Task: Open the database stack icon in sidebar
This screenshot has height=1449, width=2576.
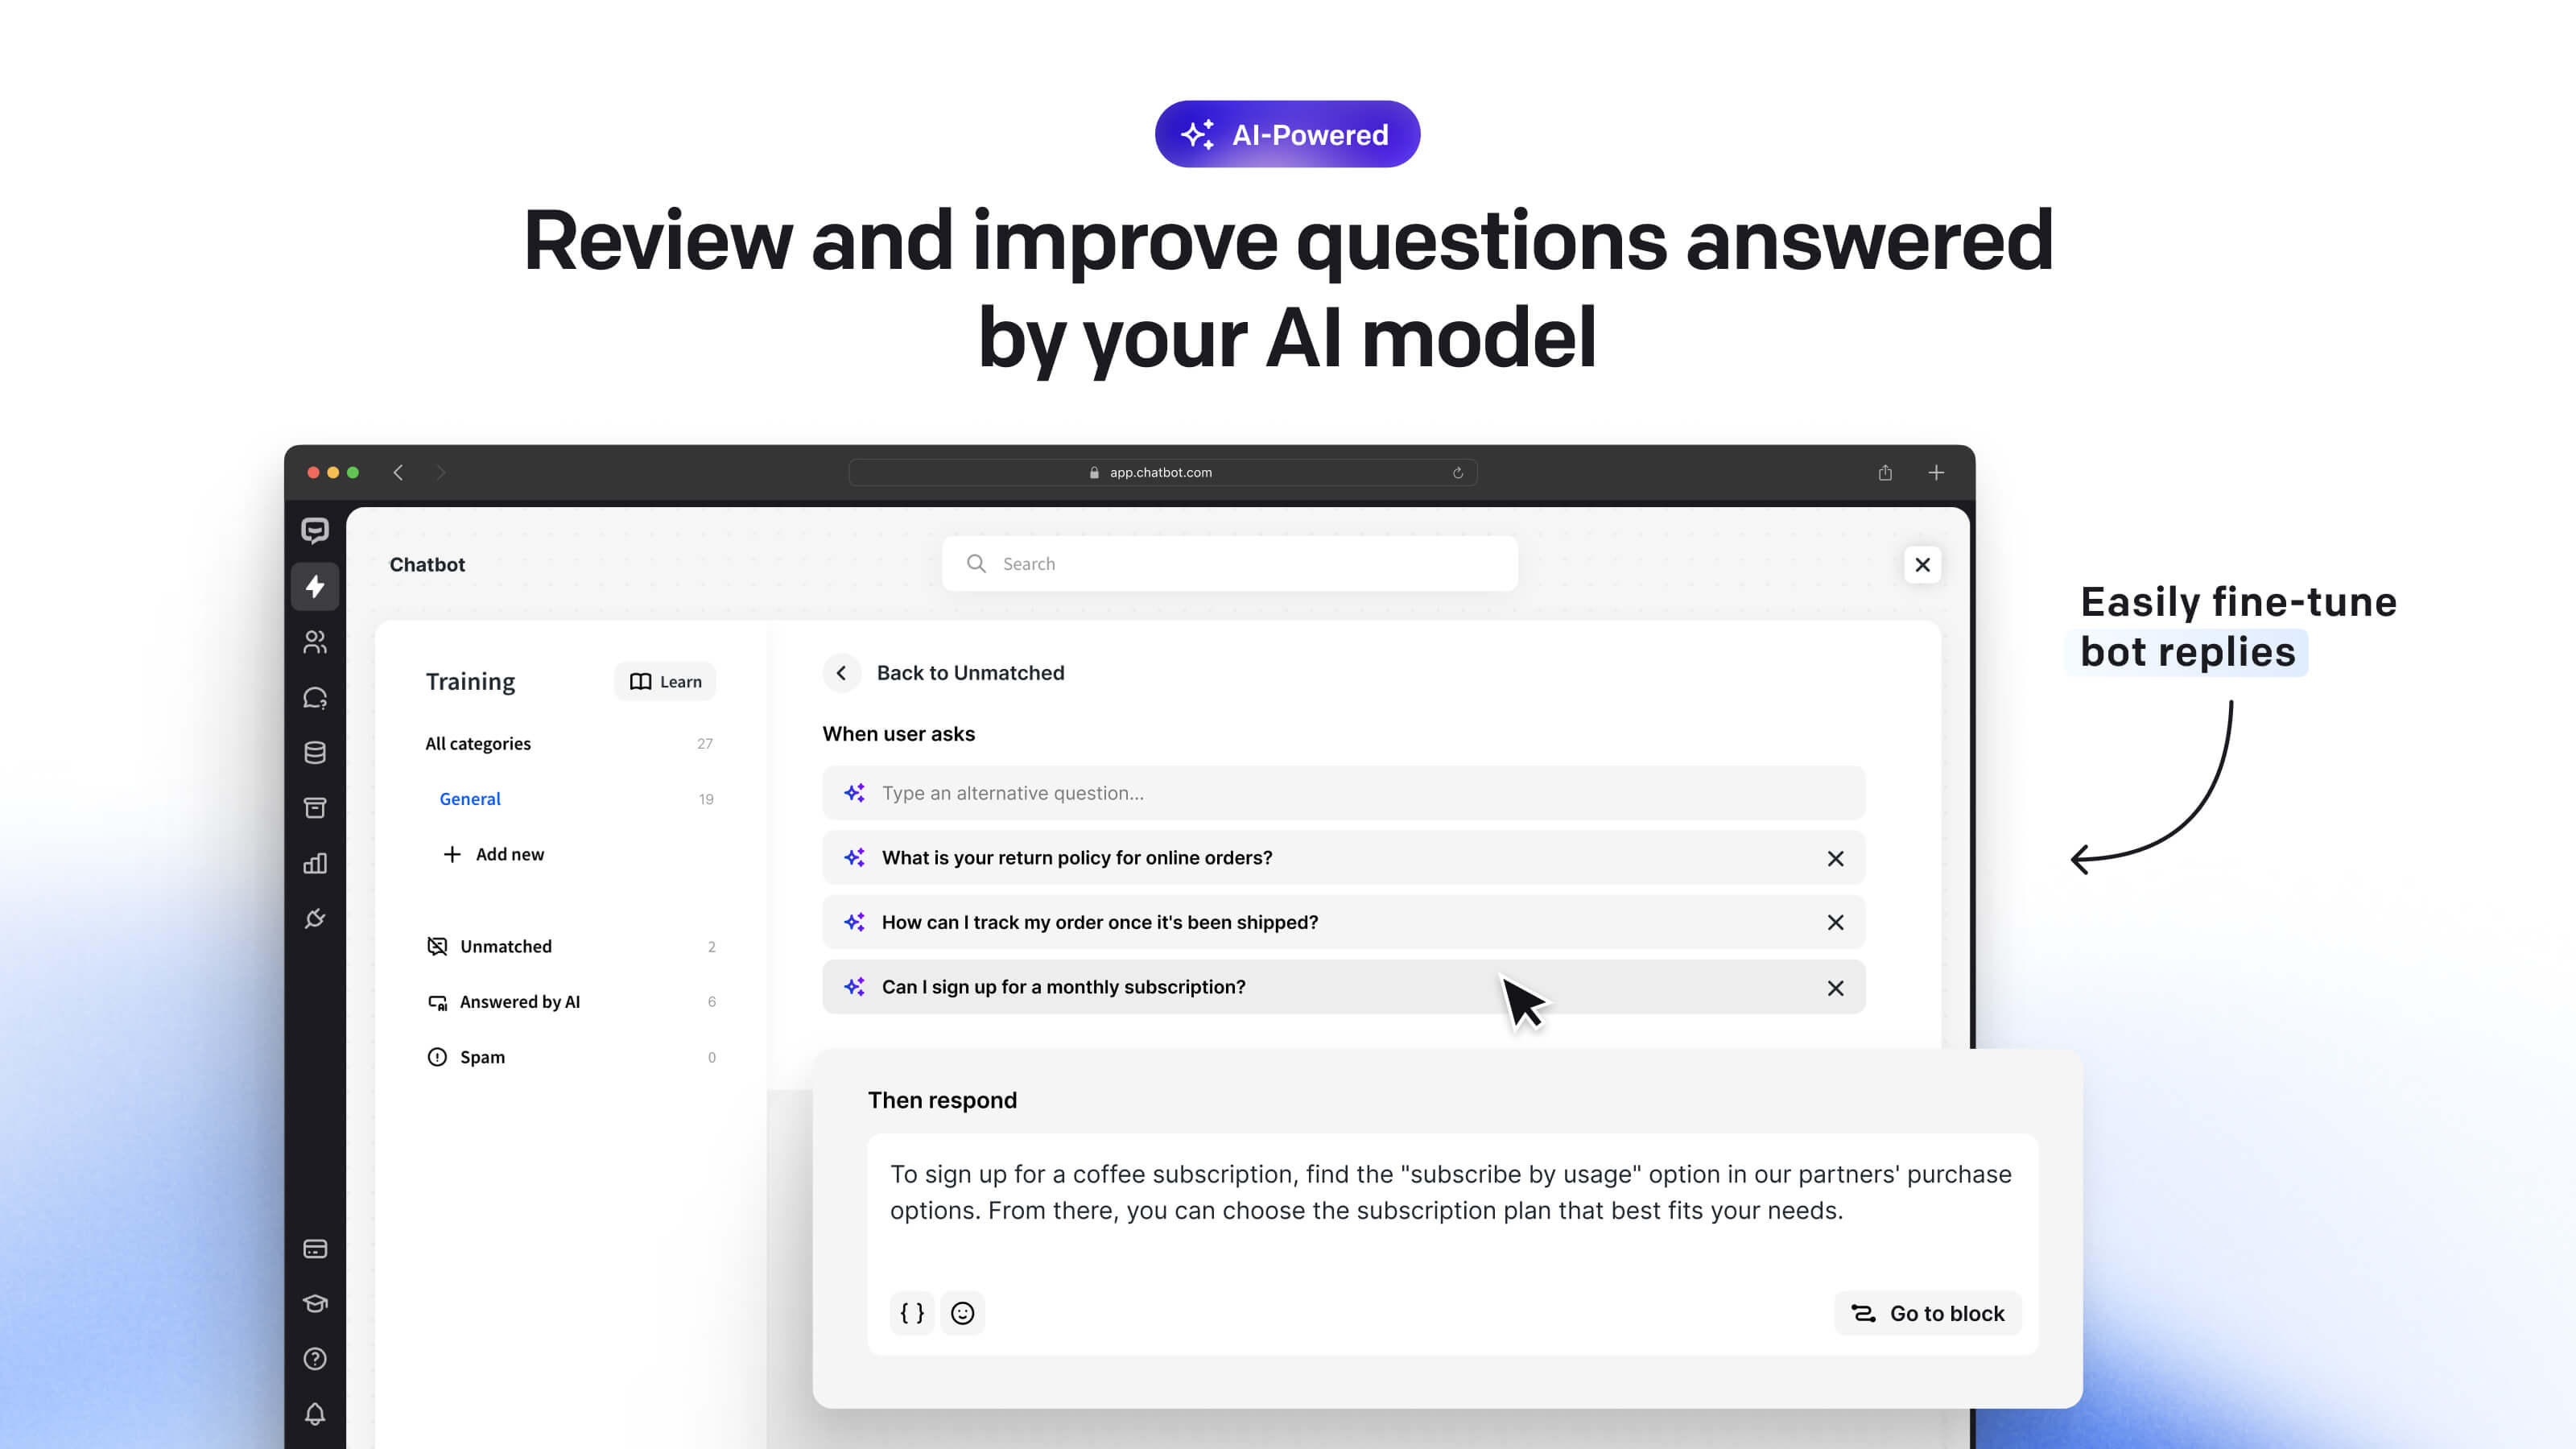Action: [315, 753]
